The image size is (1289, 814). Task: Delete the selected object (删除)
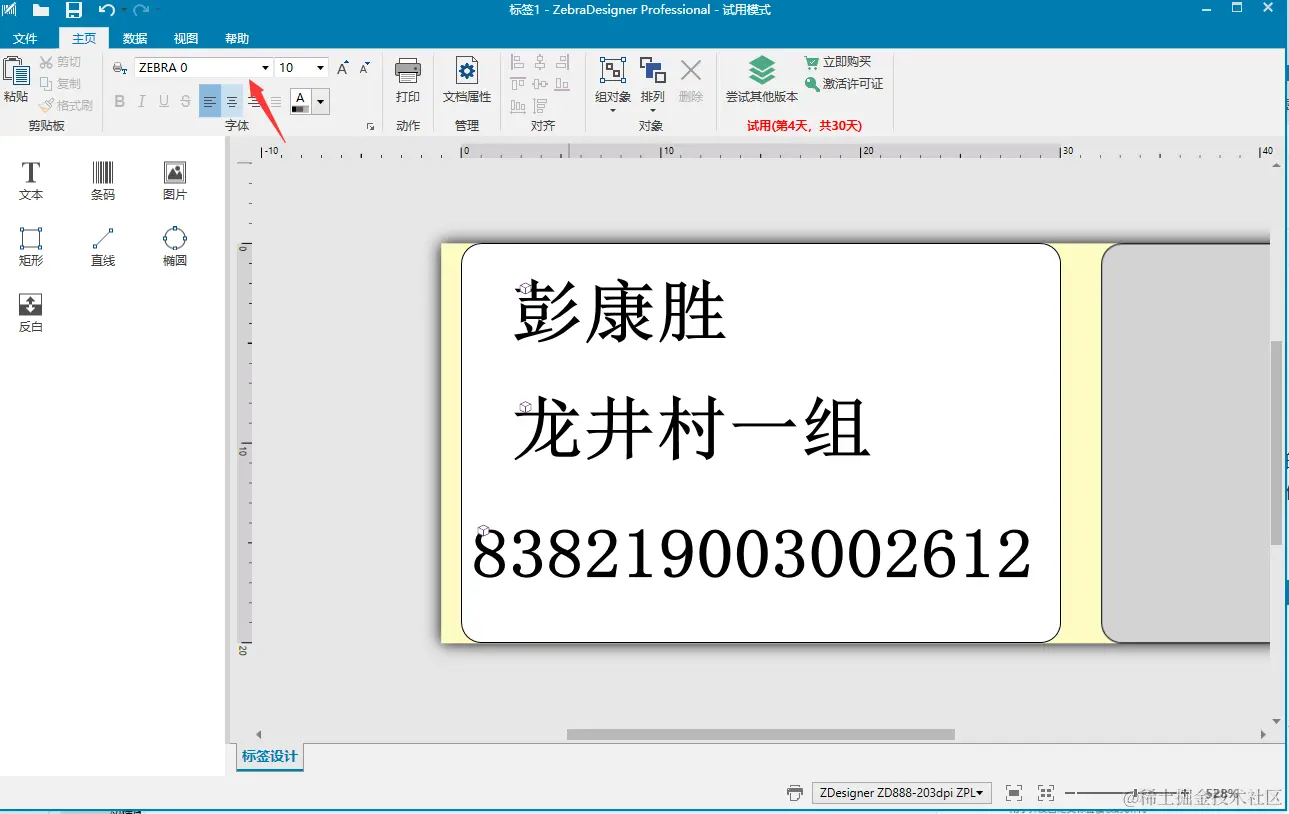coord(691,80)
